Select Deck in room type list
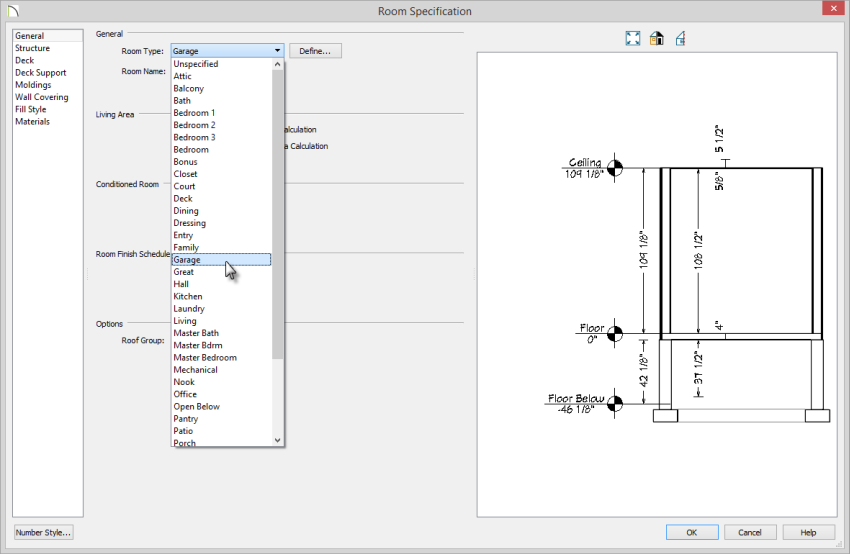 (221, 198)
